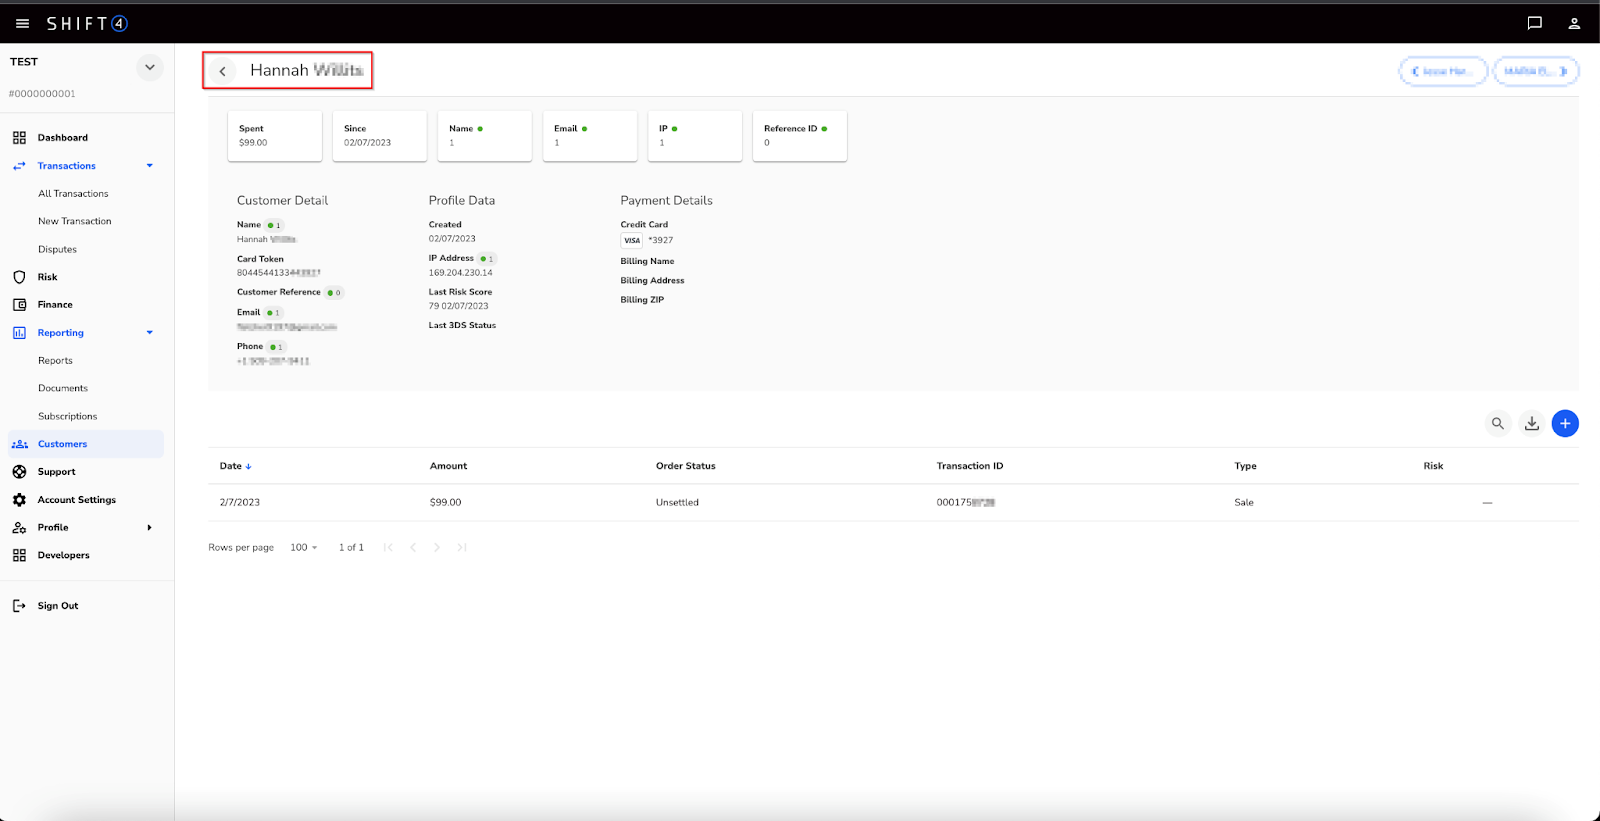Image resolution: width=1600 pixels, height=821 pixels.
Task: Click the search transactions magnifier icon
Action: (1497, 424)
